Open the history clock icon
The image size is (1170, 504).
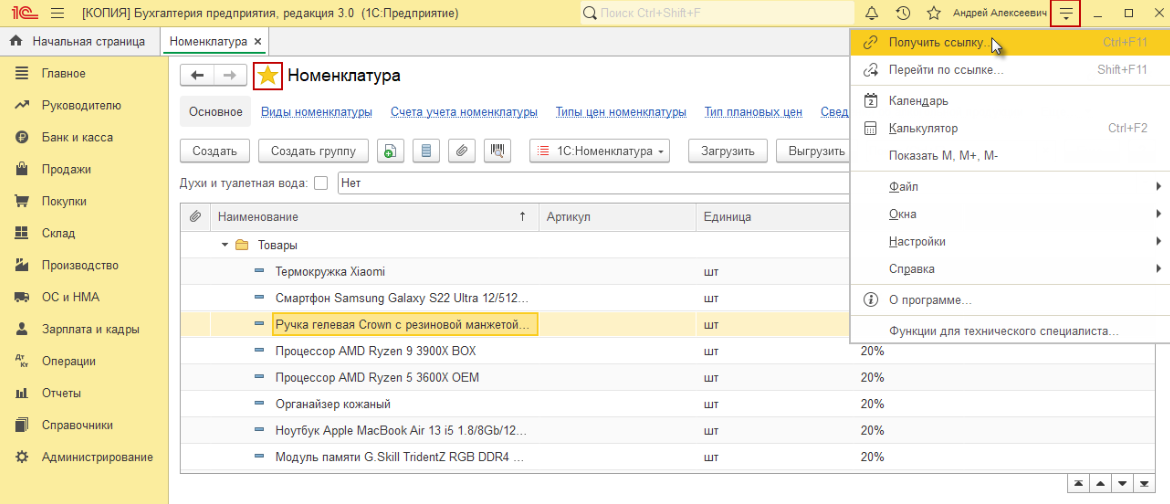902,13
